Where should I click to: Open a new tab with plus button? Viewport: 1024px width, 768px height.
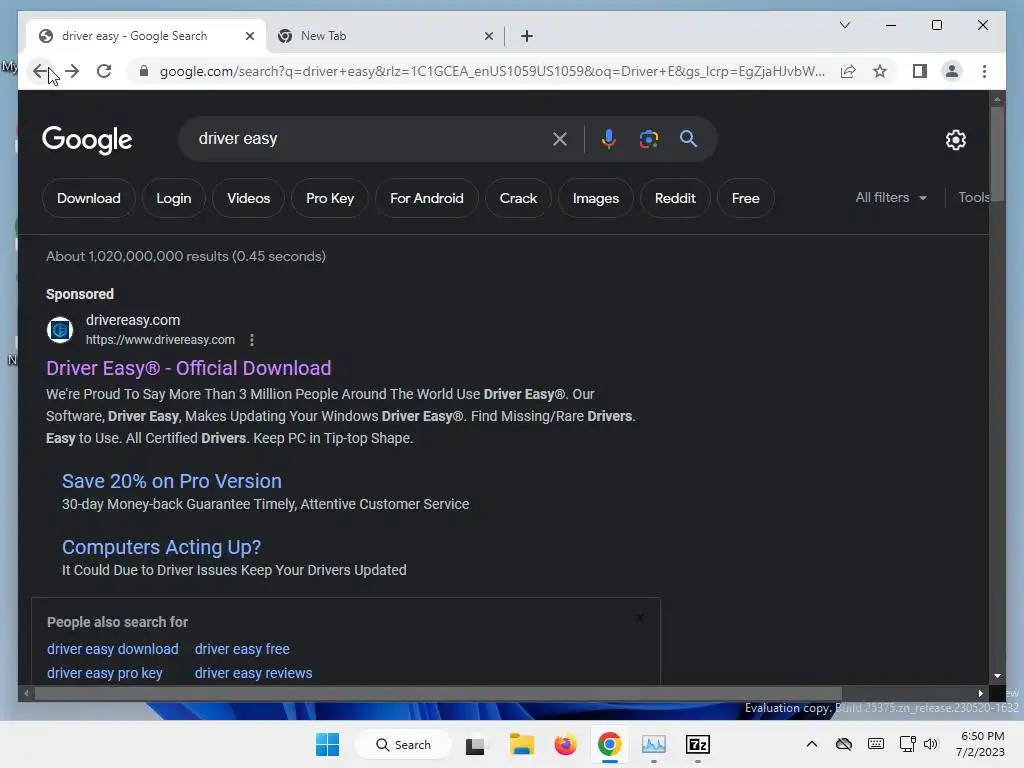(x=527, y=36)
